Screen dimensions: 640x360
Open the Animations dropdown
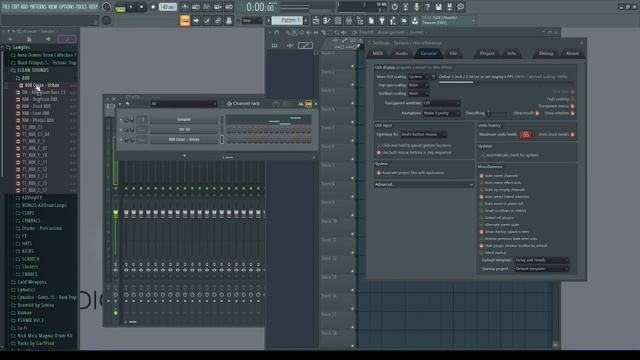click(441, 113)
